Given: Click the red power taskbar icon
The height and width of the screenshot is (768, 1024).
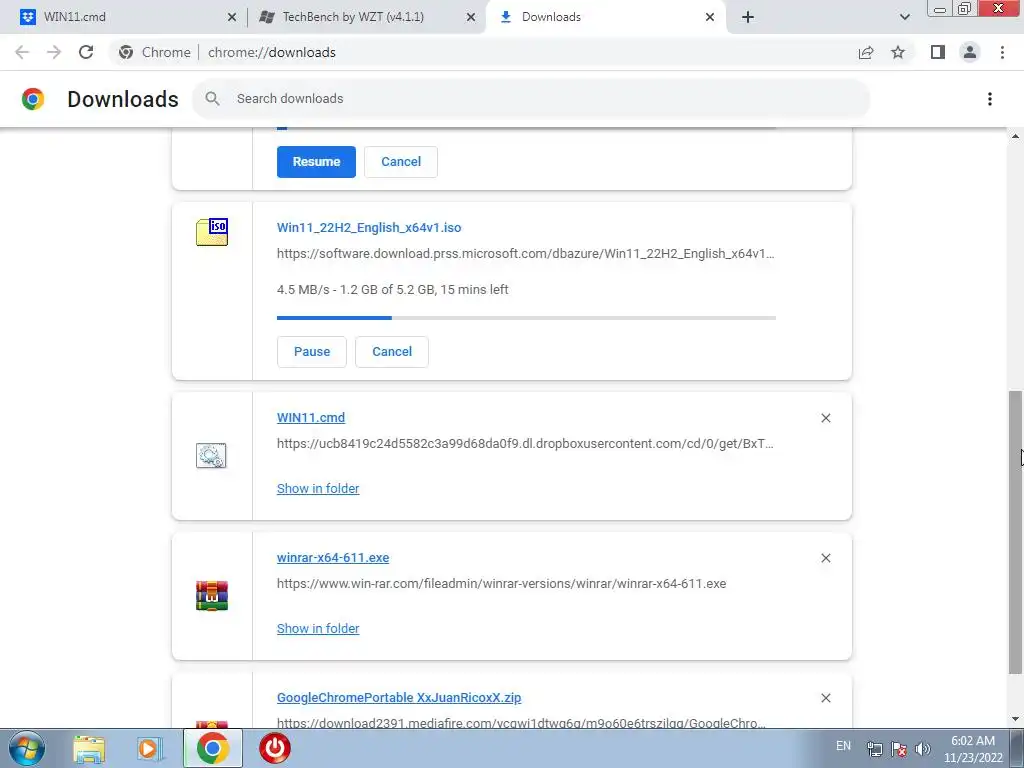Looking at the screenshot, I should click(x=275, y=748).
